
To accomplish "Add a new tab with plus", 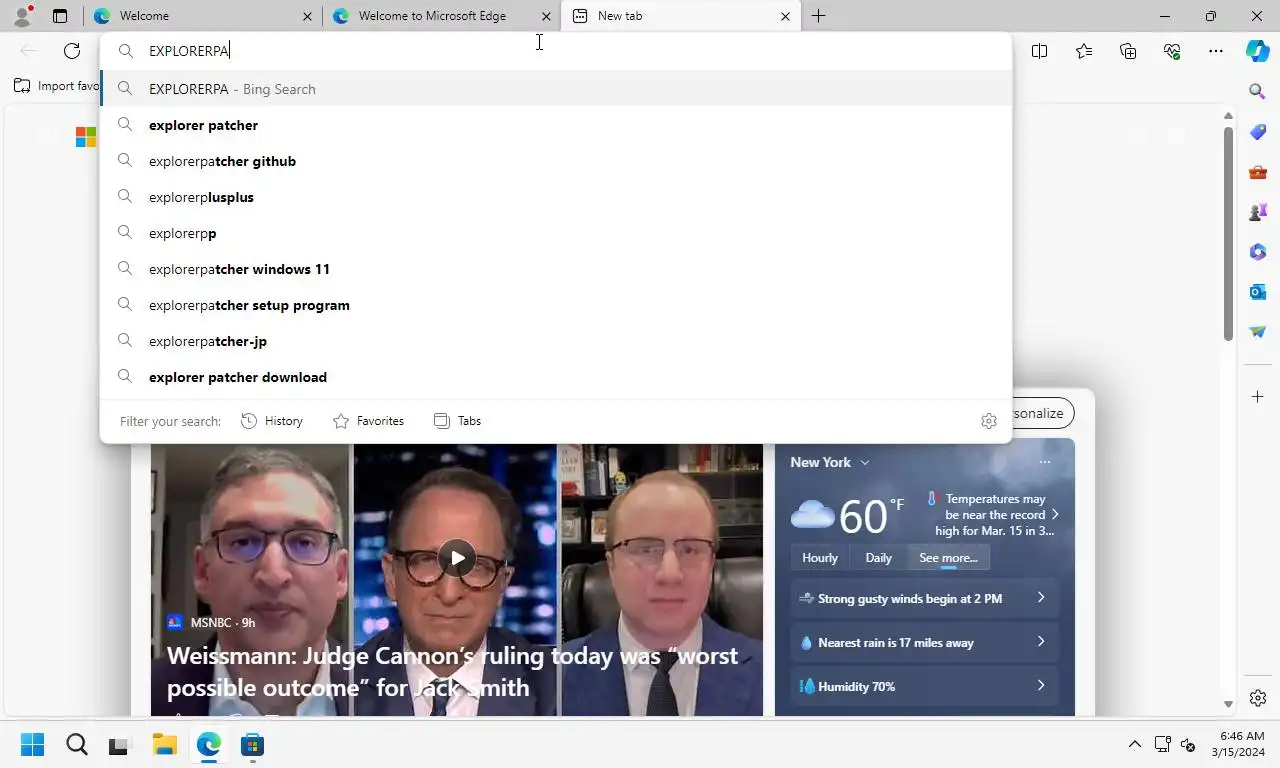I will point(818,16).
